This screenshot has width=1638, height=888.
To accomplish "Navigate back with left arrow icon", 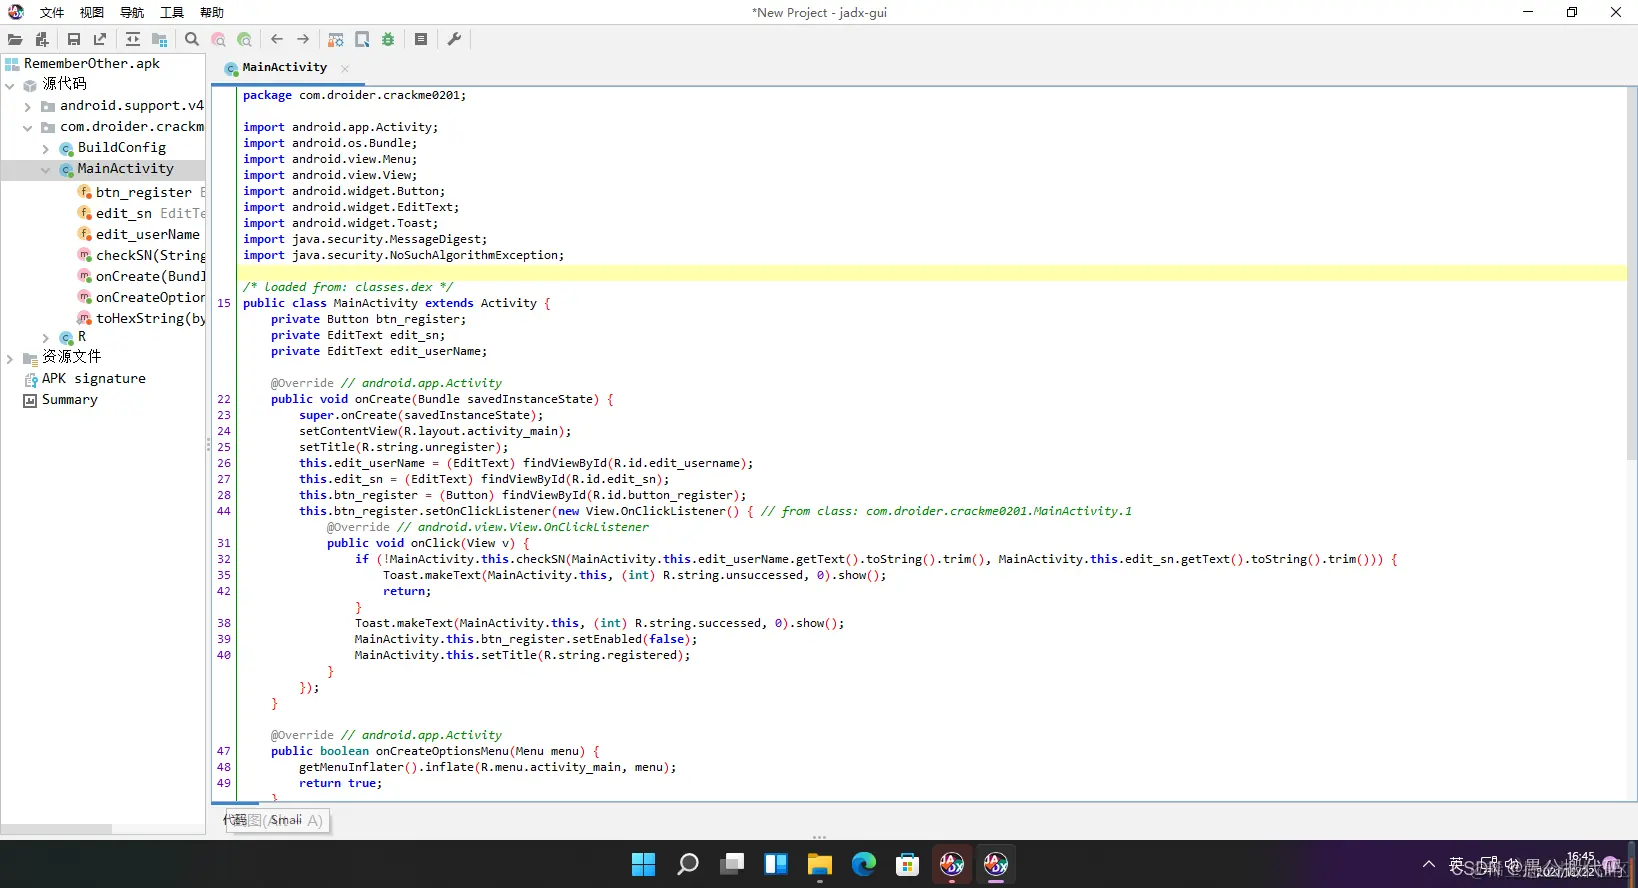I will click(x=277, y=39).
